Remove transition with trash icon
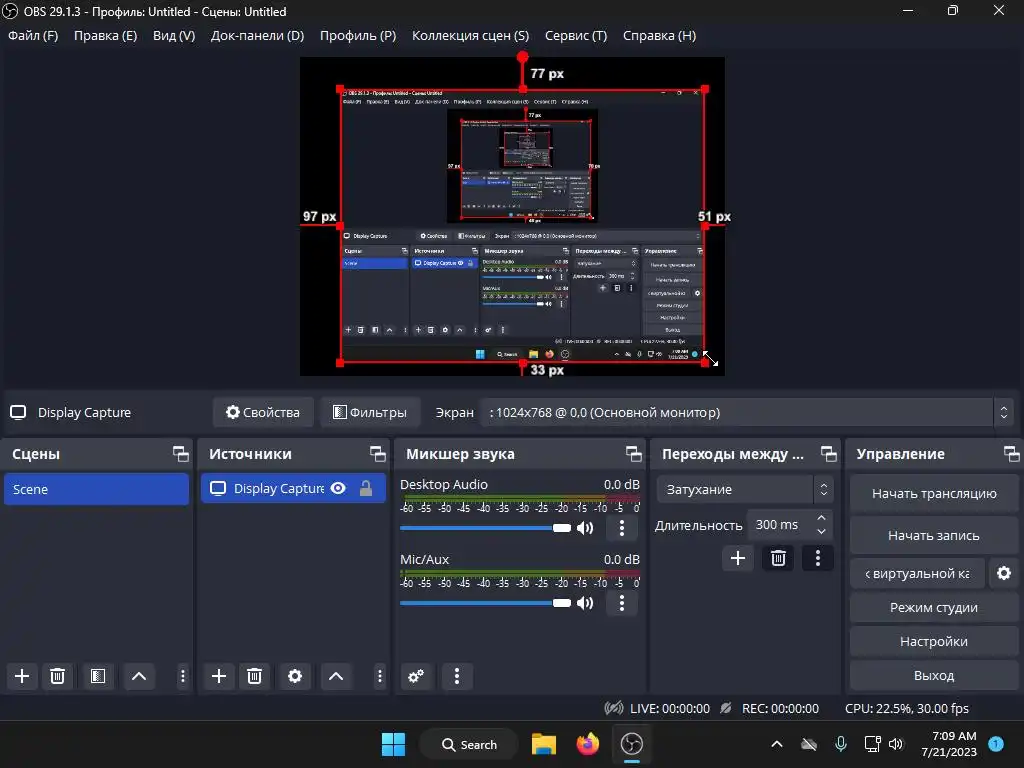This screenshot has height=768, width=1024. (x=778, y=558)
